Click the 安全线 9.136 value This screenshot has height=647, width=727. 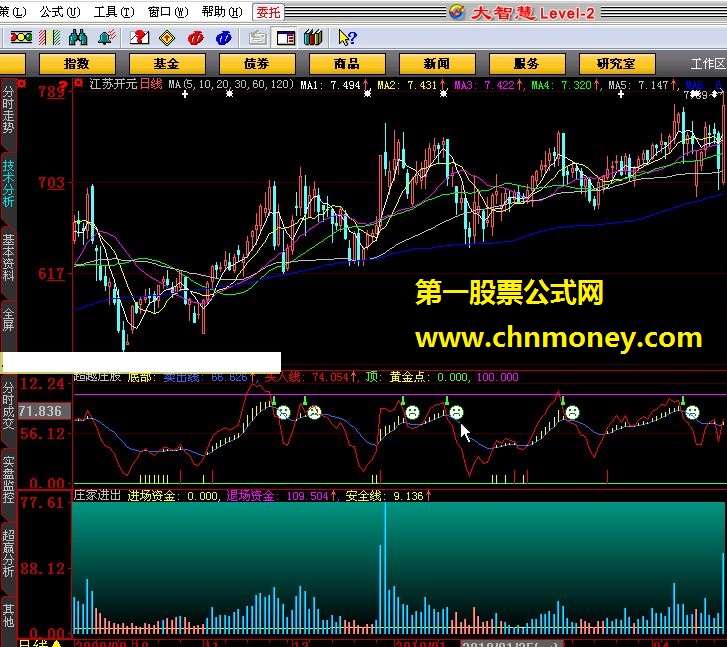[x=389, y=496]
